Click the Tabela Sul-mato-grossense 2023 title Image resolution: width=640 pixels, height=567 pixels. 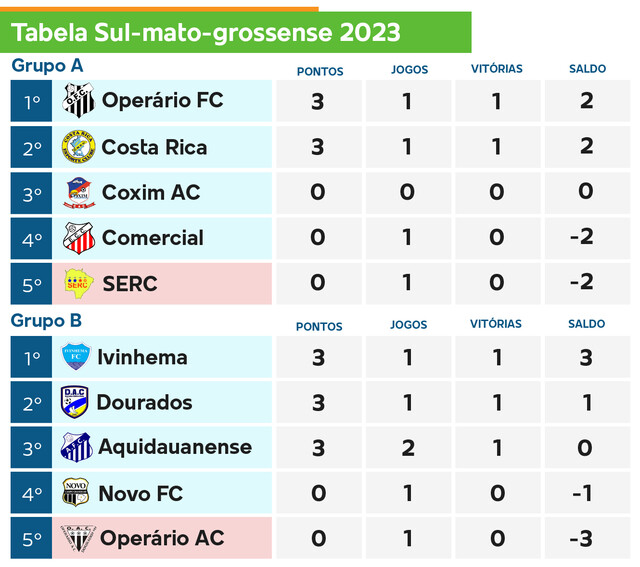[205, 33]
